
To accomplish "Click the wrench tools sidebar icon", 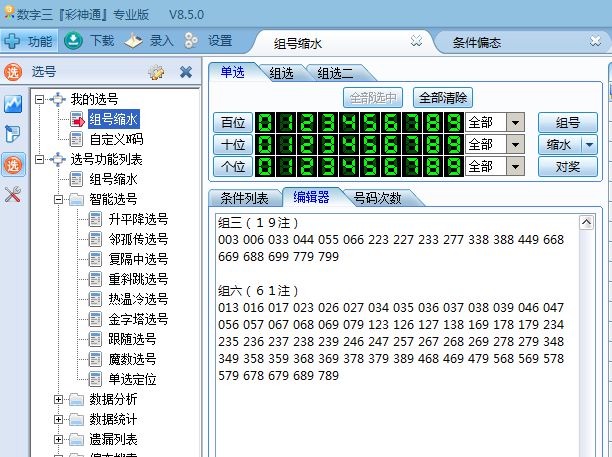I will click(x=13, y=195).
